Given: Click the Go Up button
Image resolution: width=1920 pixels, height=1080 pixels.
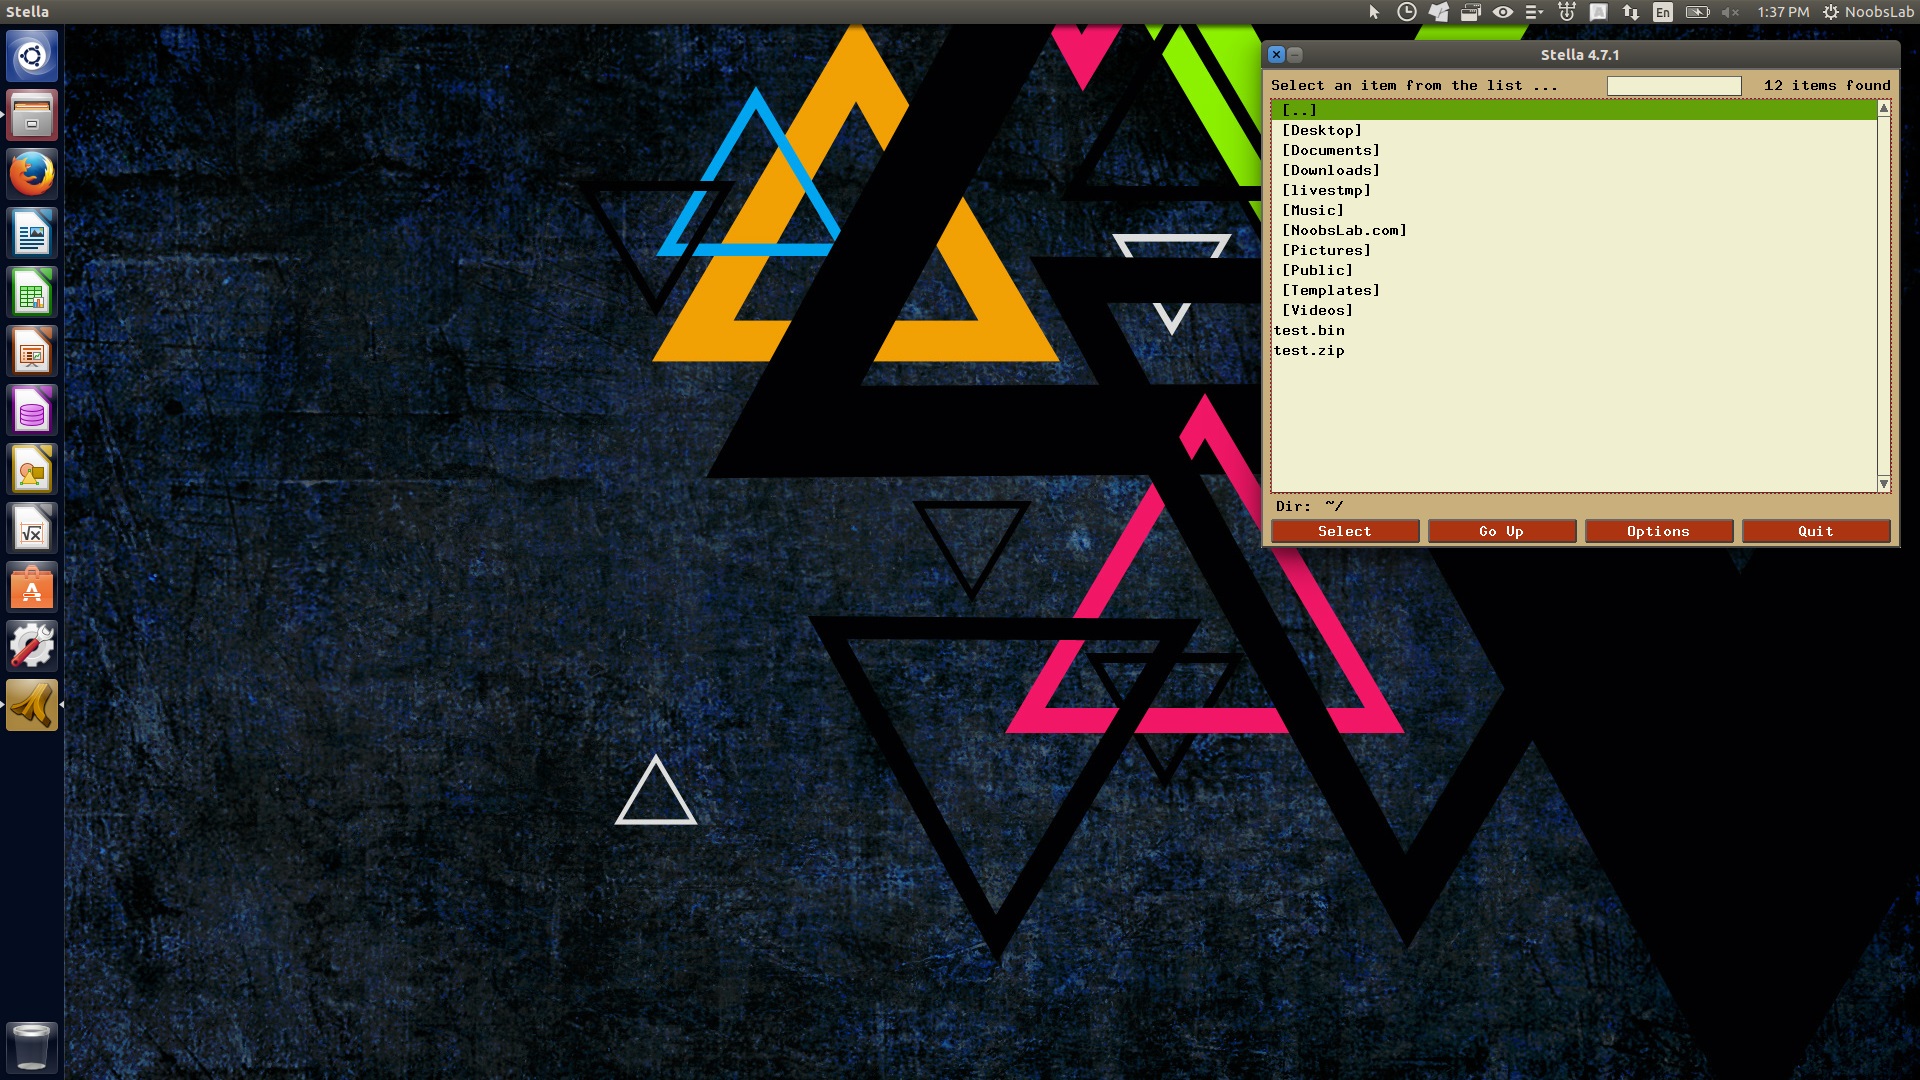Looking at the screenshot, I should 1501,531.
